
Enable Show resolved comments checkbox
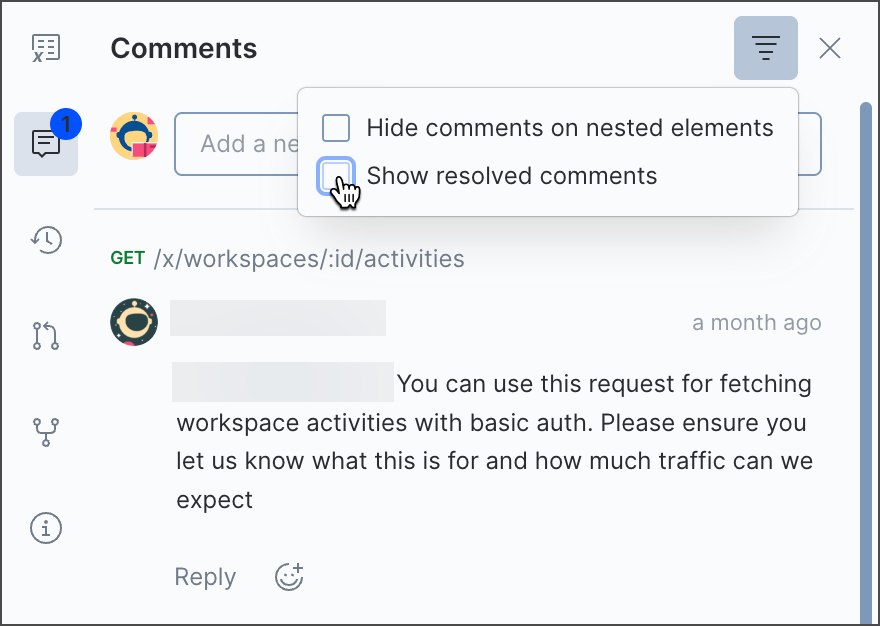[x=336, y=176]
